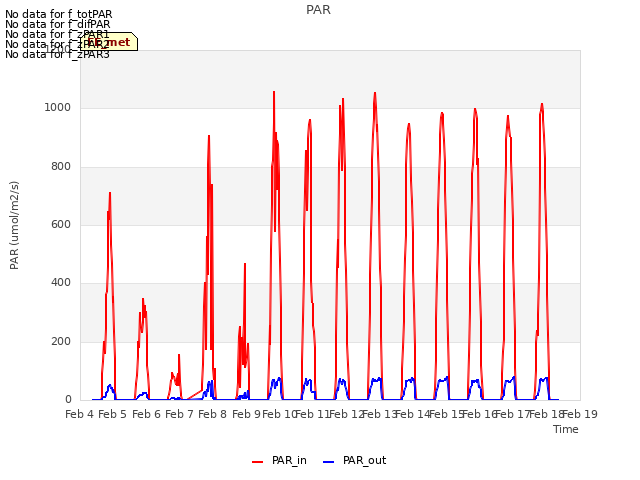640x480 pixels.
Task: Click the 1000 y-axis tick label
Action: tap(58, 107)
